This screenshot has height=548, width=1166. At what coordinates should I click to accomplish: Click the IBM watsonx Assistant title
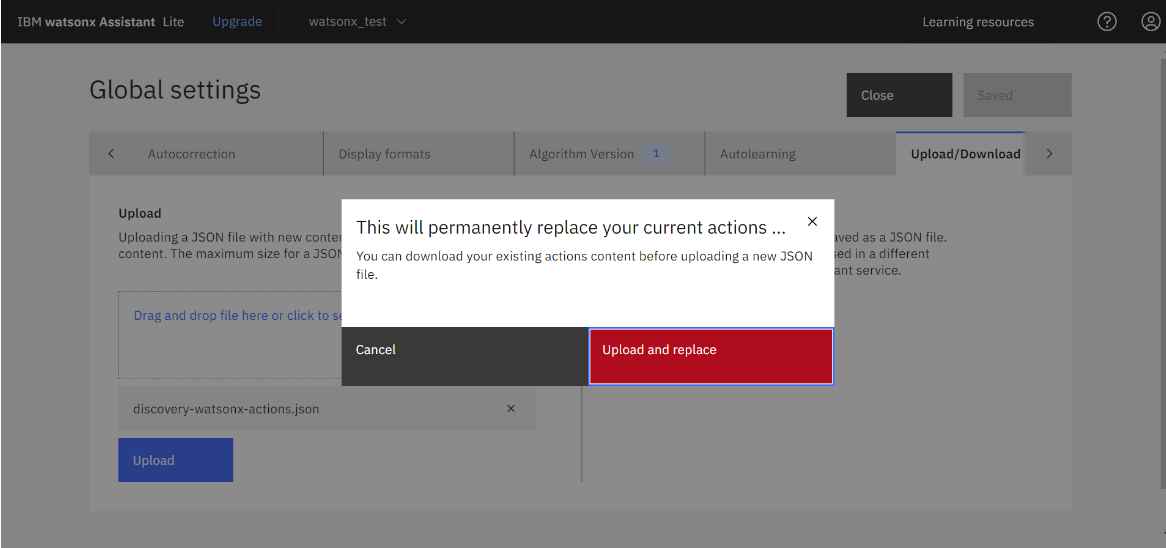101,22
